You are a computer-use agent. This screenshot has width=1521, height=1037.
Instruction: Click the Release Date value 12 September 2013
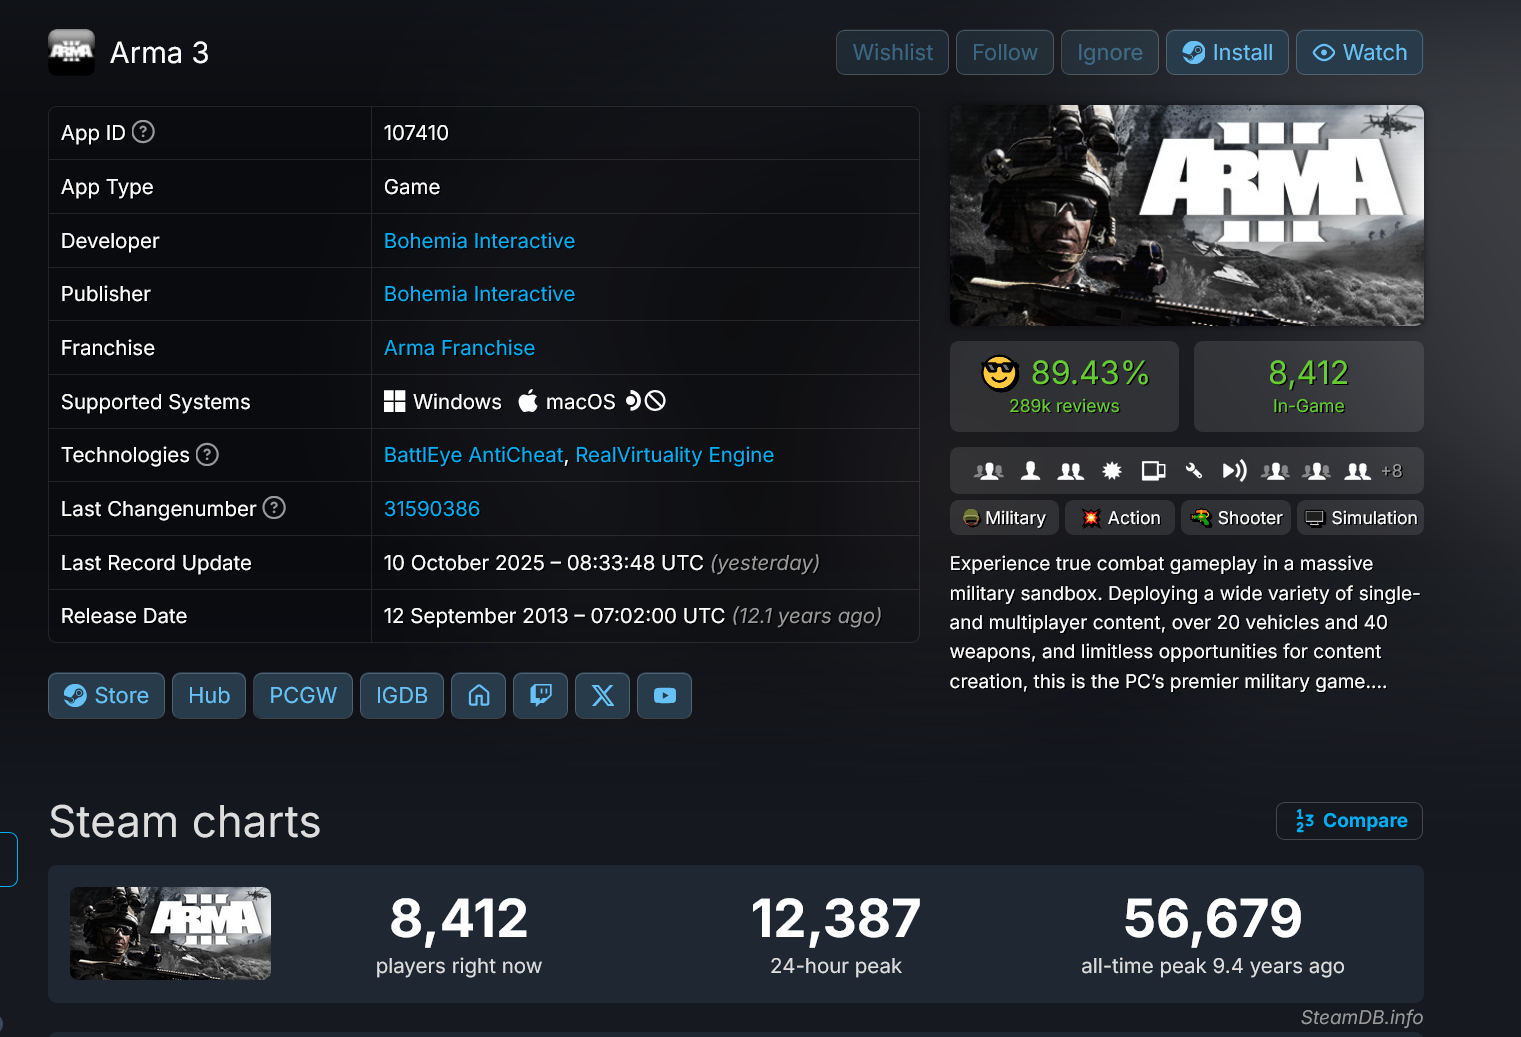click(x=554, y=616)
